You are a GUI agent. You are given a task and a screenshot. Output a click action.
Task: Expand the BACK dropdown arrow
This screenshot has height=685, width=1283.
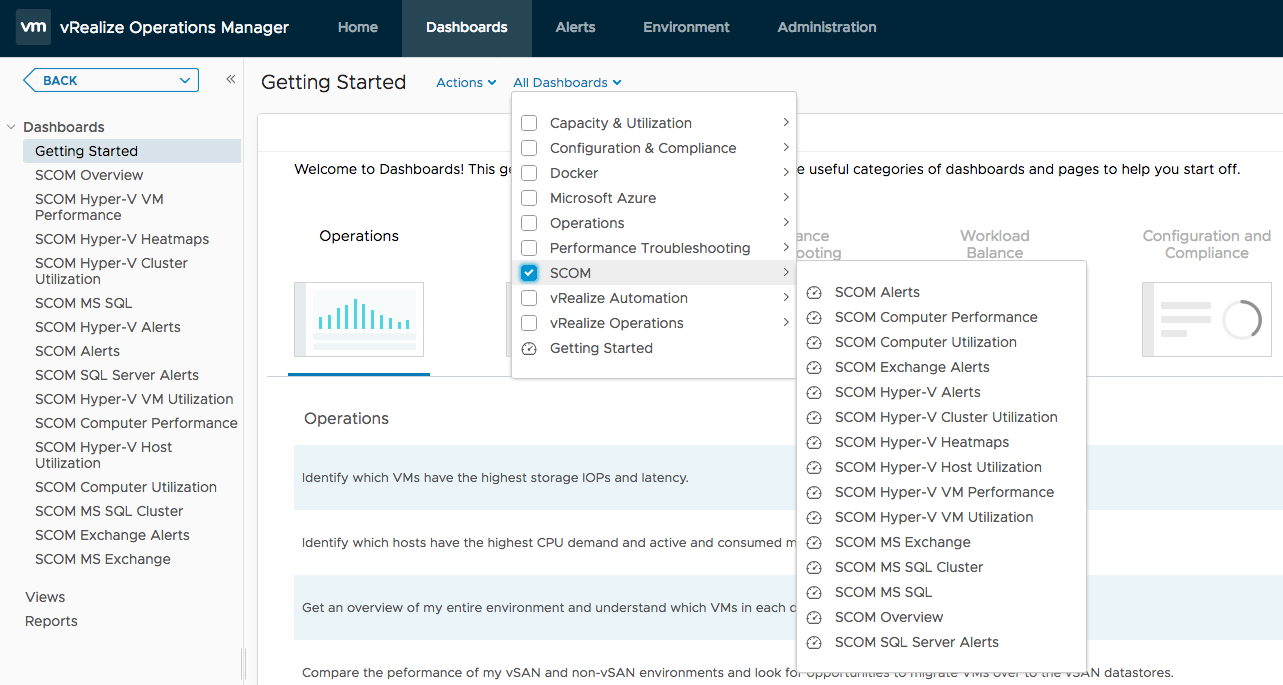184,81
